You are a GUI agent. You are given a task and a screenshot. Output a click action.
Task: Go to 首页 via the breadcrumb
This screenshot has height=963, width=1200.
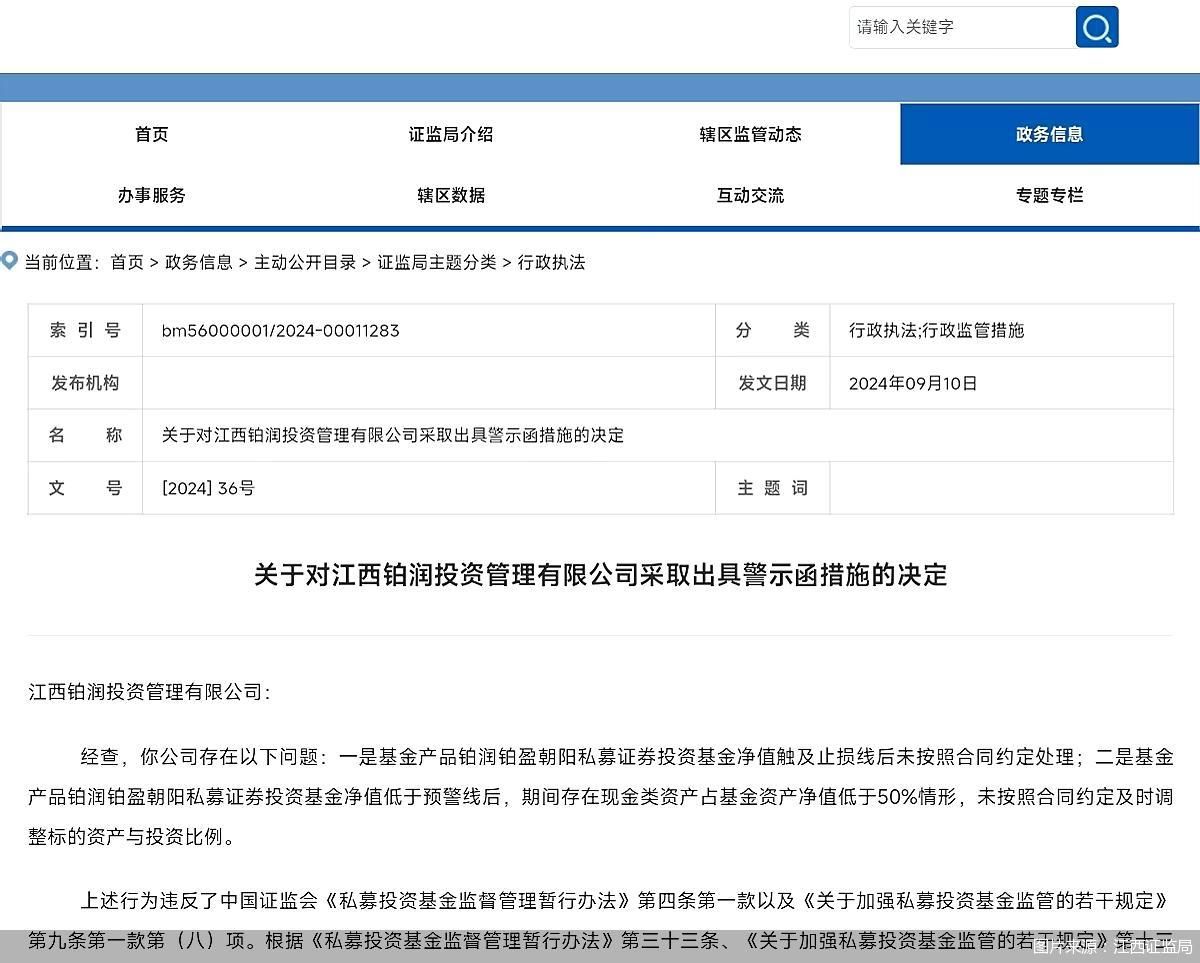[126, 262]
